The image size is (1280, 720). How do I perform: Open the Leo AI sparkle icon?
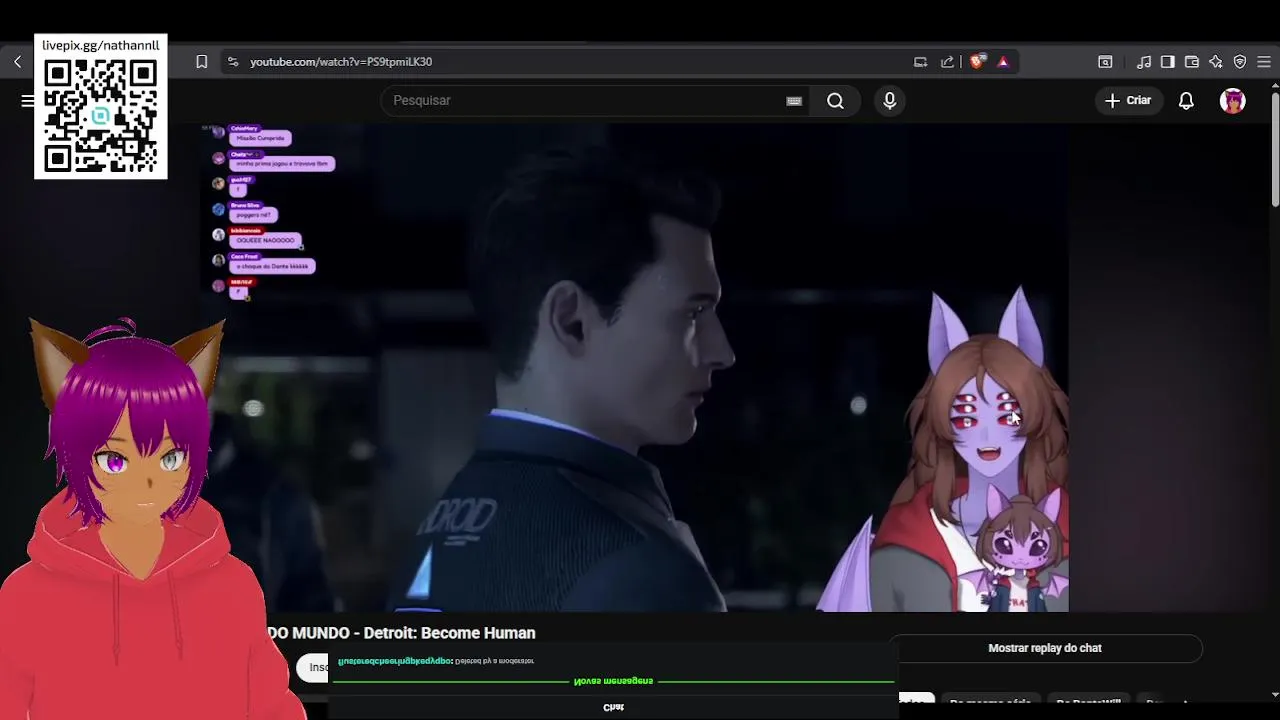[1215, 62]
